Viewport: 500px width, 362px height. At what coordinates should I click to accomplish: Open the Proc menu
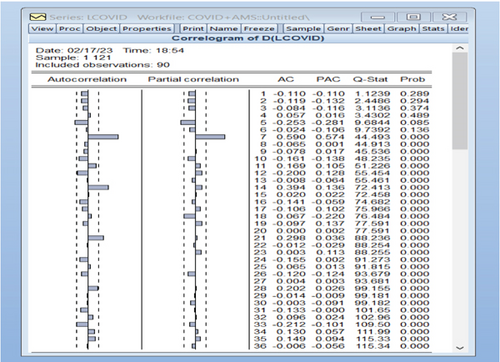point(70,29)
